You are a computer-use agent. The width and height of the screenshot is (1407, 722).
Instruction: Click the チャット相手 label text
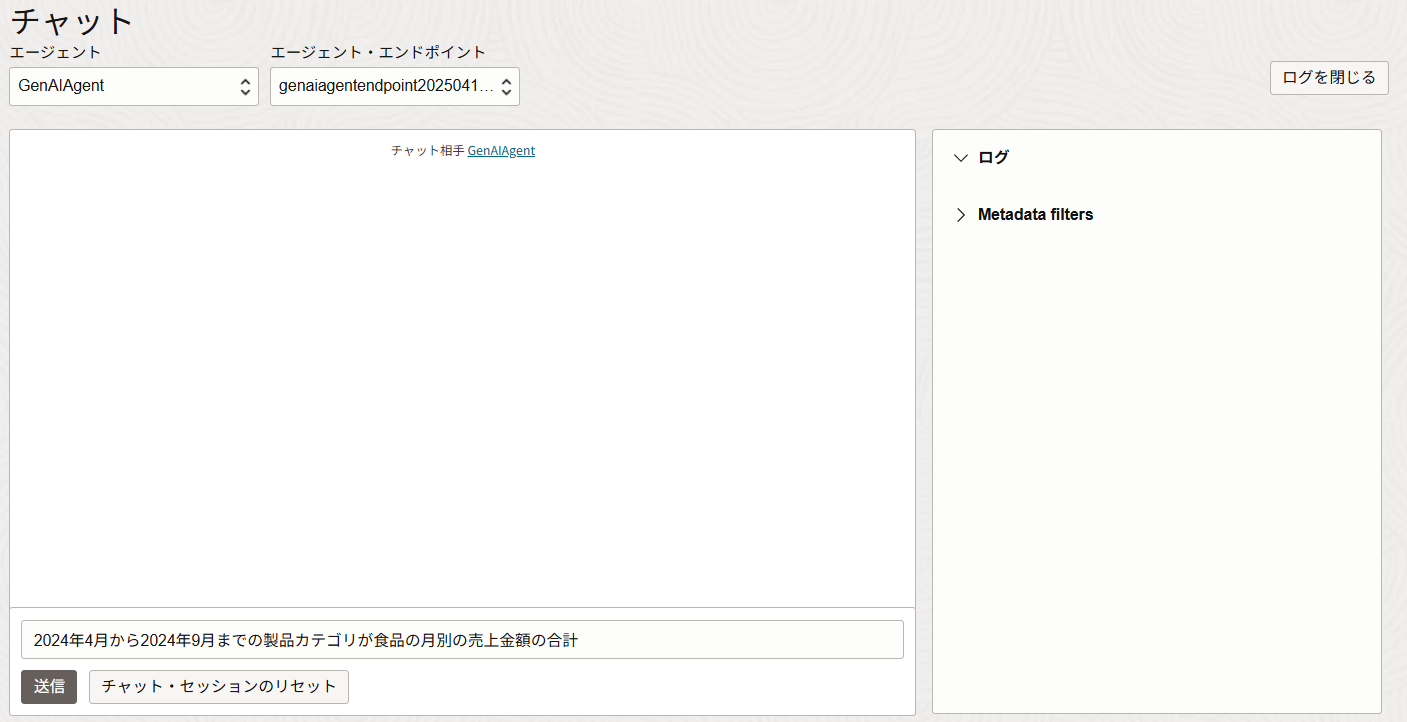(428, 151)
